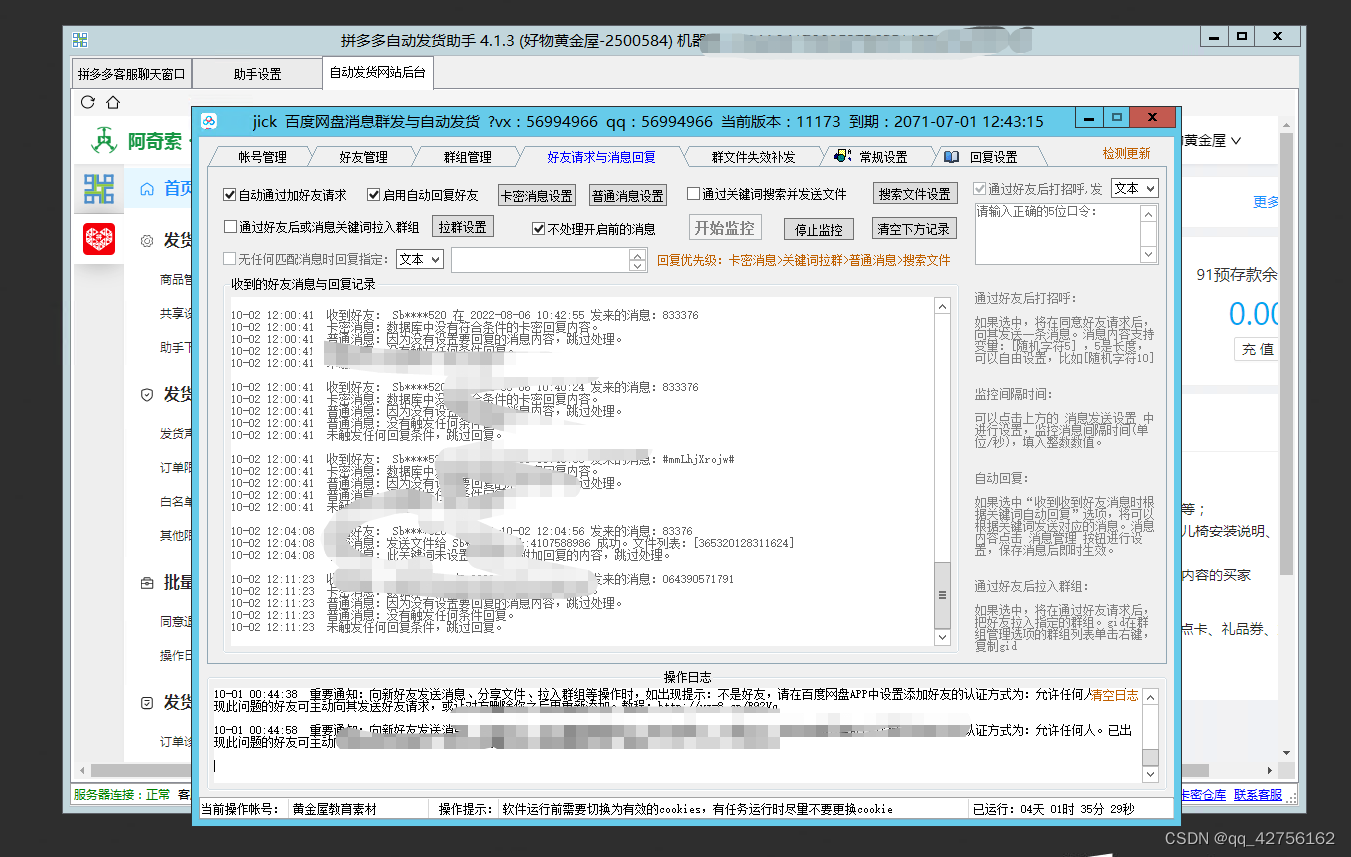The width and height of the screenshot is (1351, 857).
Task: Click 清空下方记录 button
Action: coord(914,229)
